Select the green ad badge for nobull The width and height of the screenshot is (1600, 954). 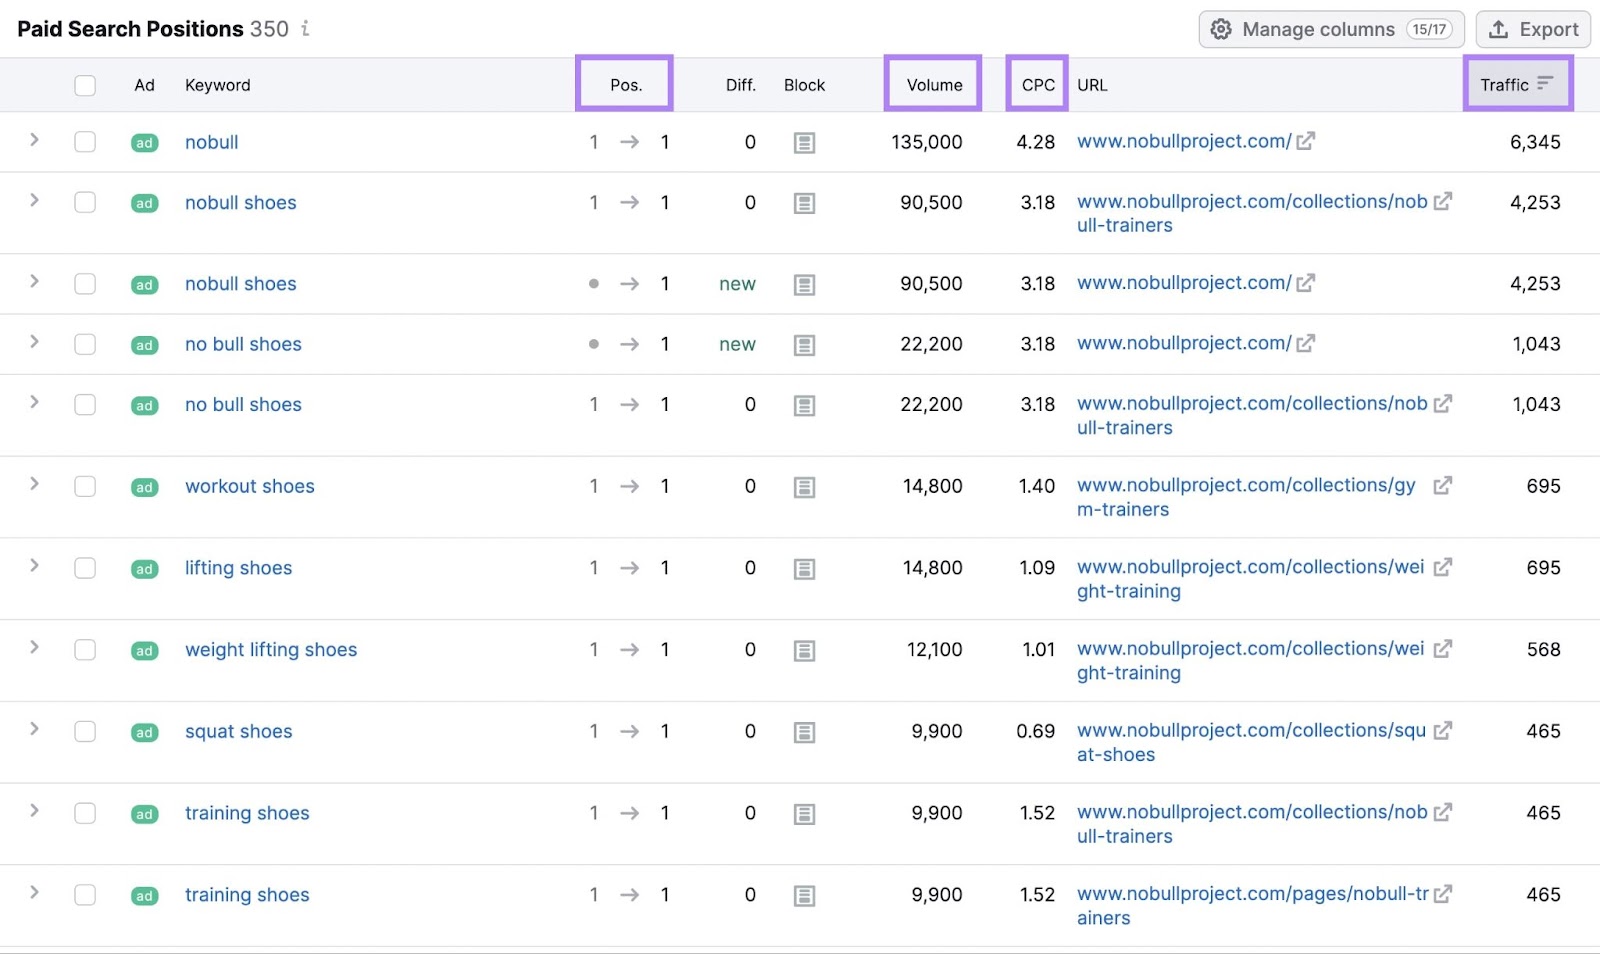tap(144, 142)
